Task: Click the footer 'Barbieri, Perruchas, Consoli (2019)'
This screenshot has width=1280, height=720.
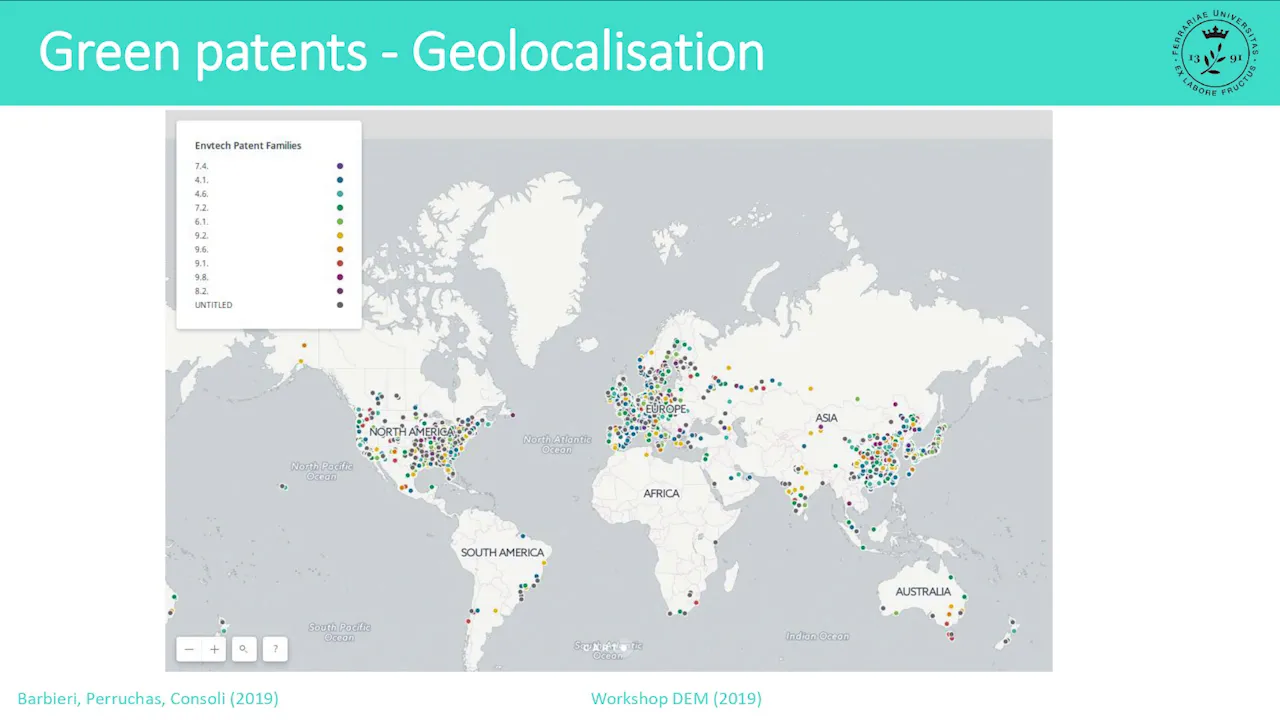Action: tap(148, 698)
